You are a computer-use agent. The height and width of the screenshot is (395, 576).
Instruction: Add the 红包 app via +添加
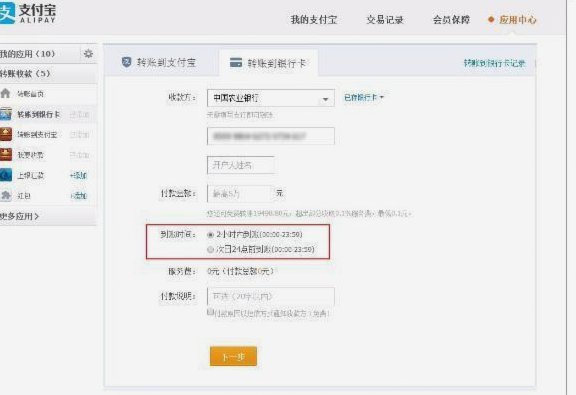pos(79,196)
